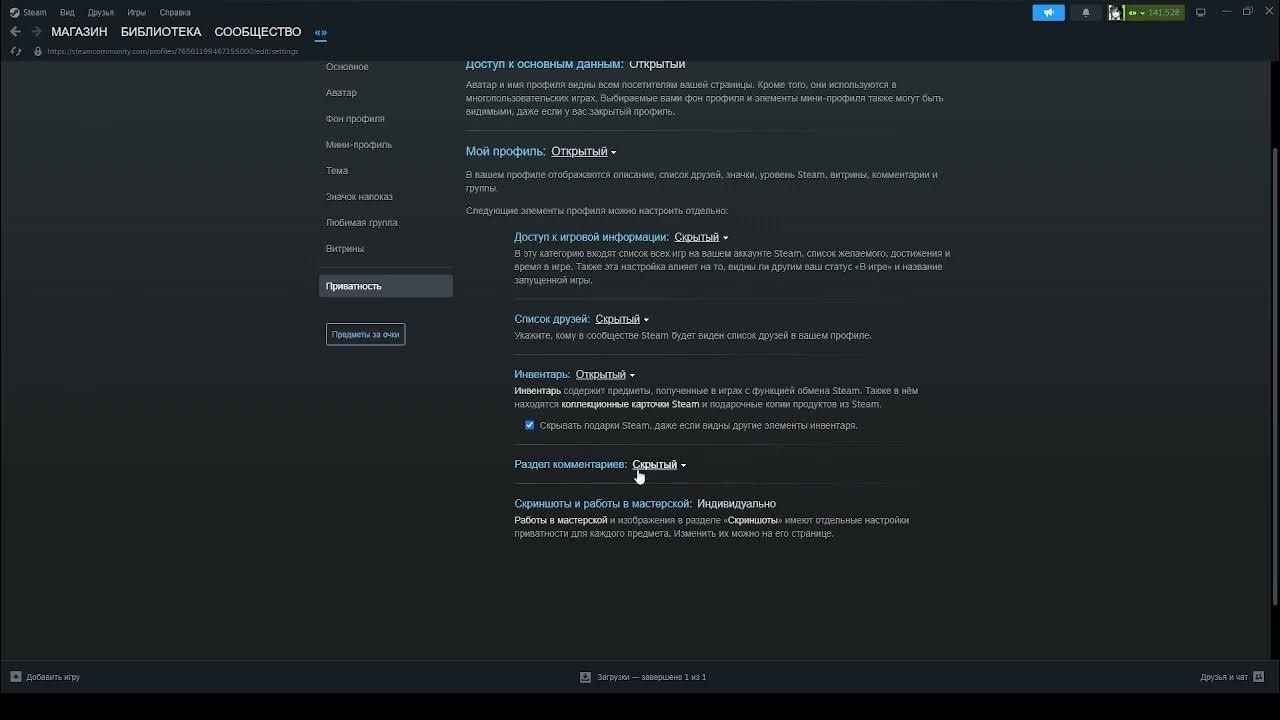Go to БИБЛИОТЕКА tab
1280x720 pixels.
[x=161, y=32]
